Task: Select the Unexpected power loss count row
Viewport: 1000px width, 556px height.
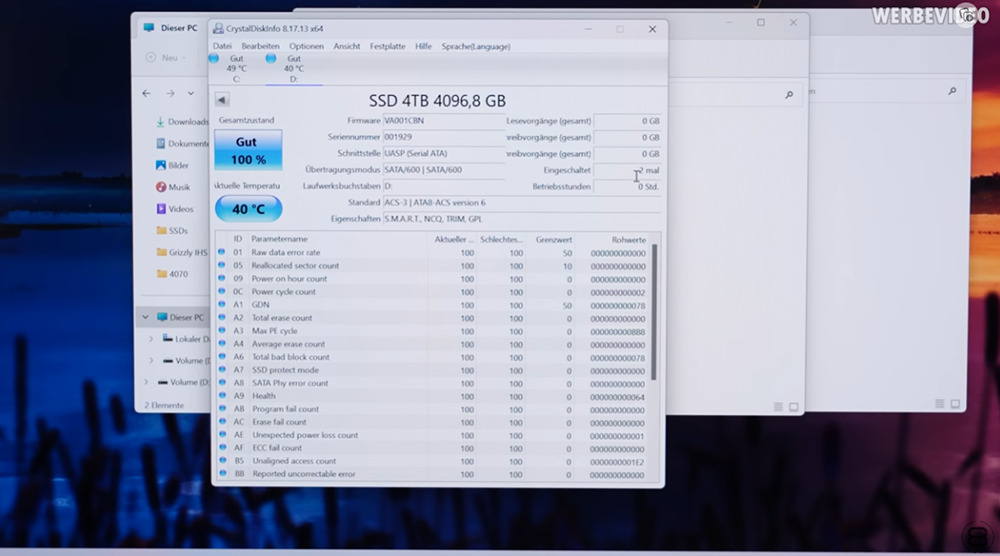Action: pyautogui.click(x=432, y=435)
